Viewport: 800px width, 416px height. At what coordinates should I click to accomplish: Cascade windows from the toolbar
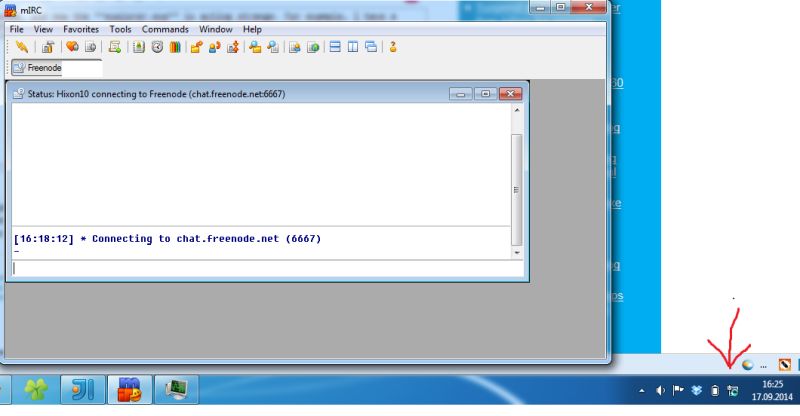371,47
